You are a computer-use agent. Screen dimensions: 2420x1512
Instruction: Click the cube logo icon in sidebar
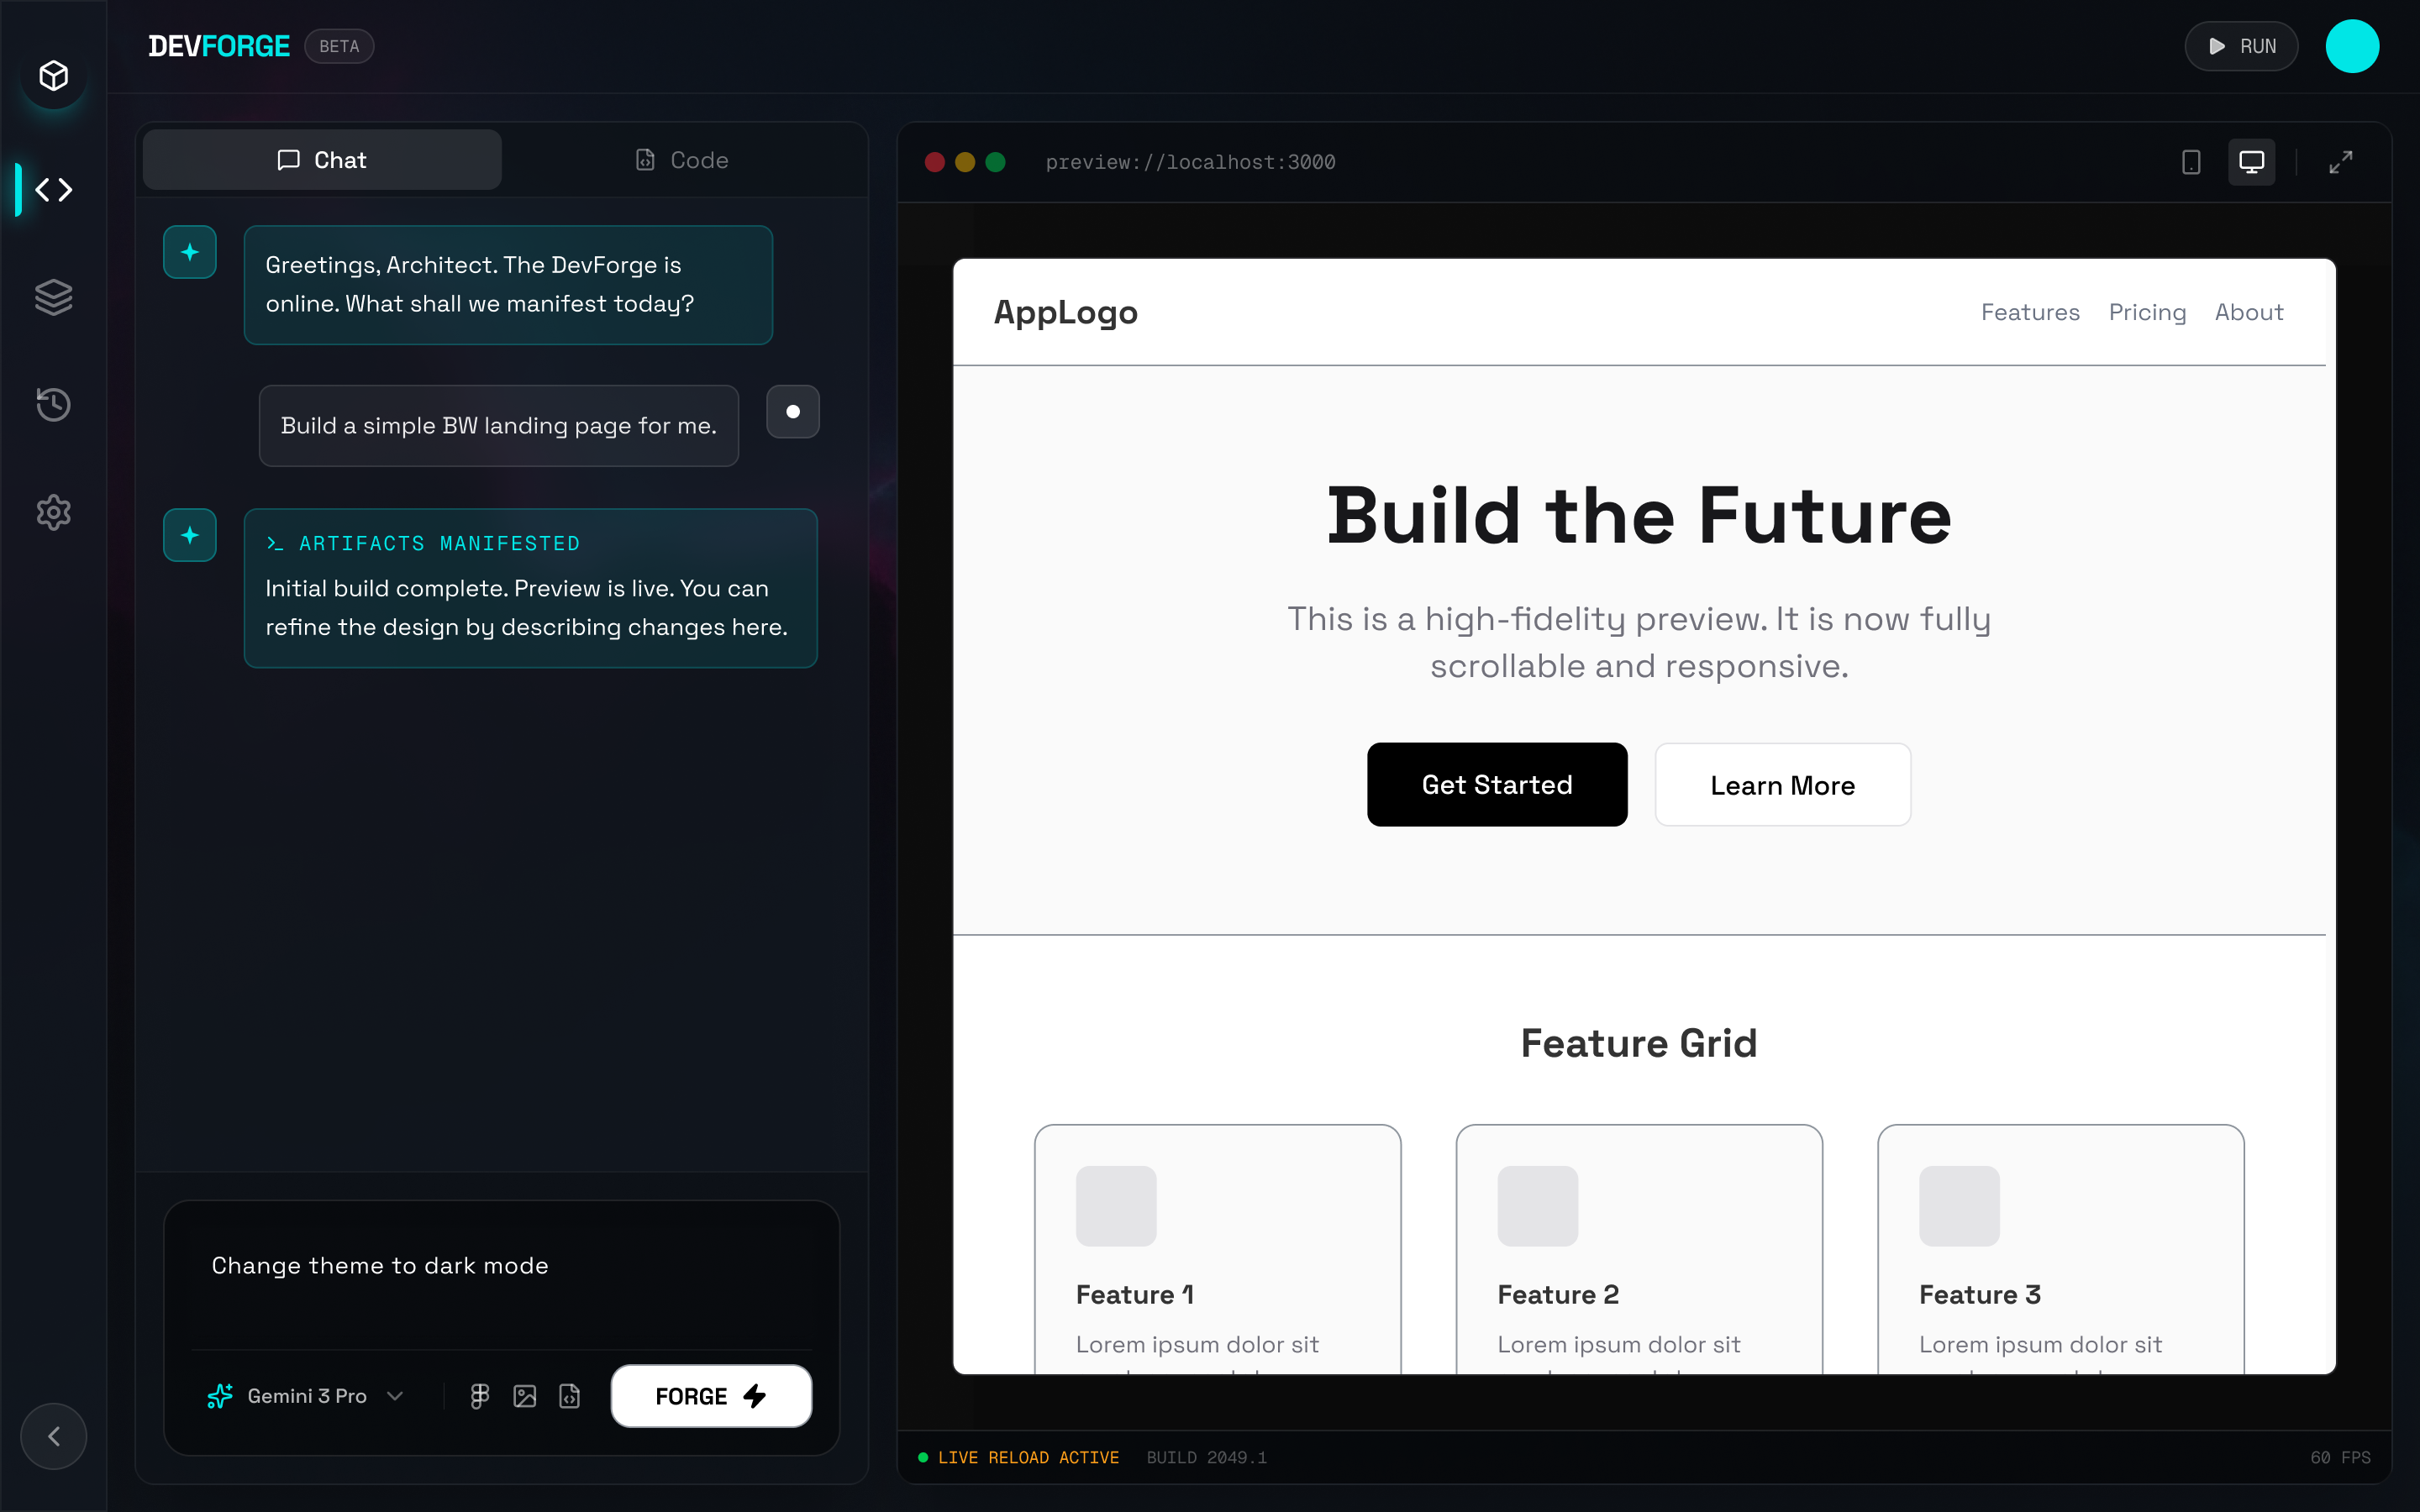click(54, 76)
